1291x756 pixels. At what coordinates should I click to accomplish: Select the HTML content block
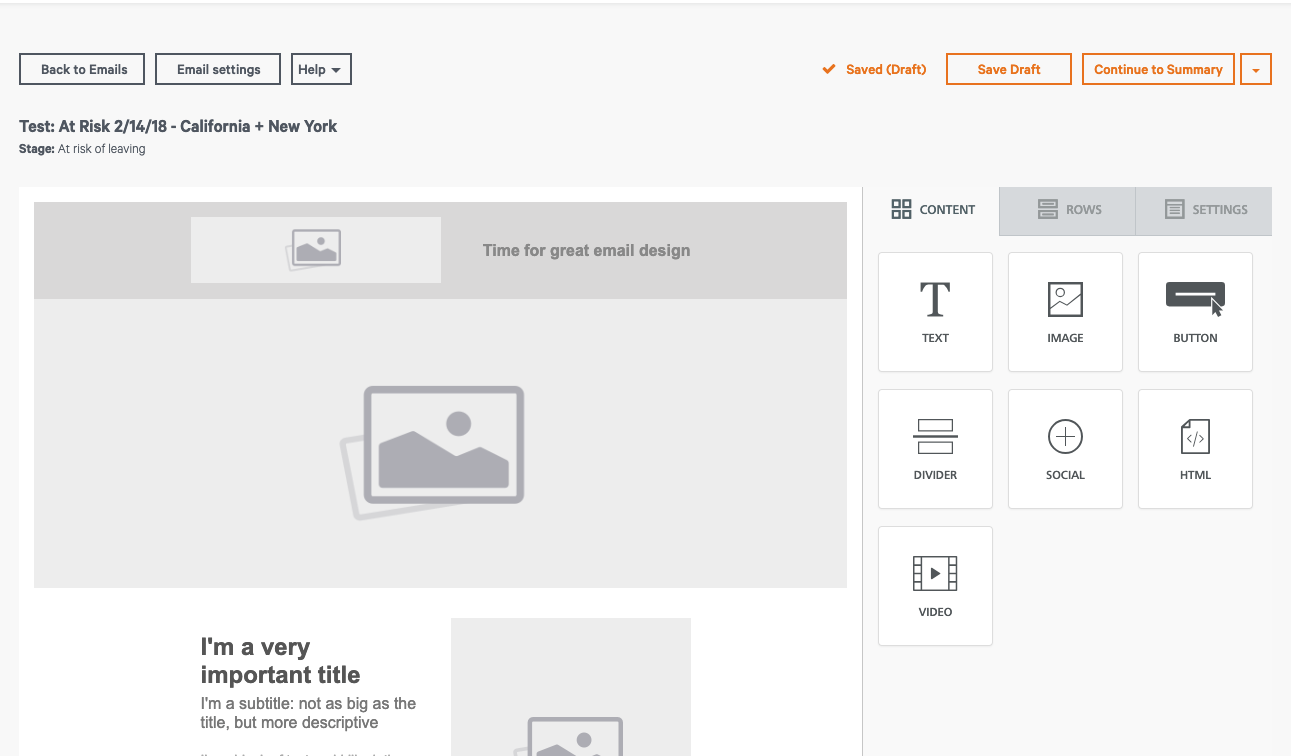point(1195,449)
